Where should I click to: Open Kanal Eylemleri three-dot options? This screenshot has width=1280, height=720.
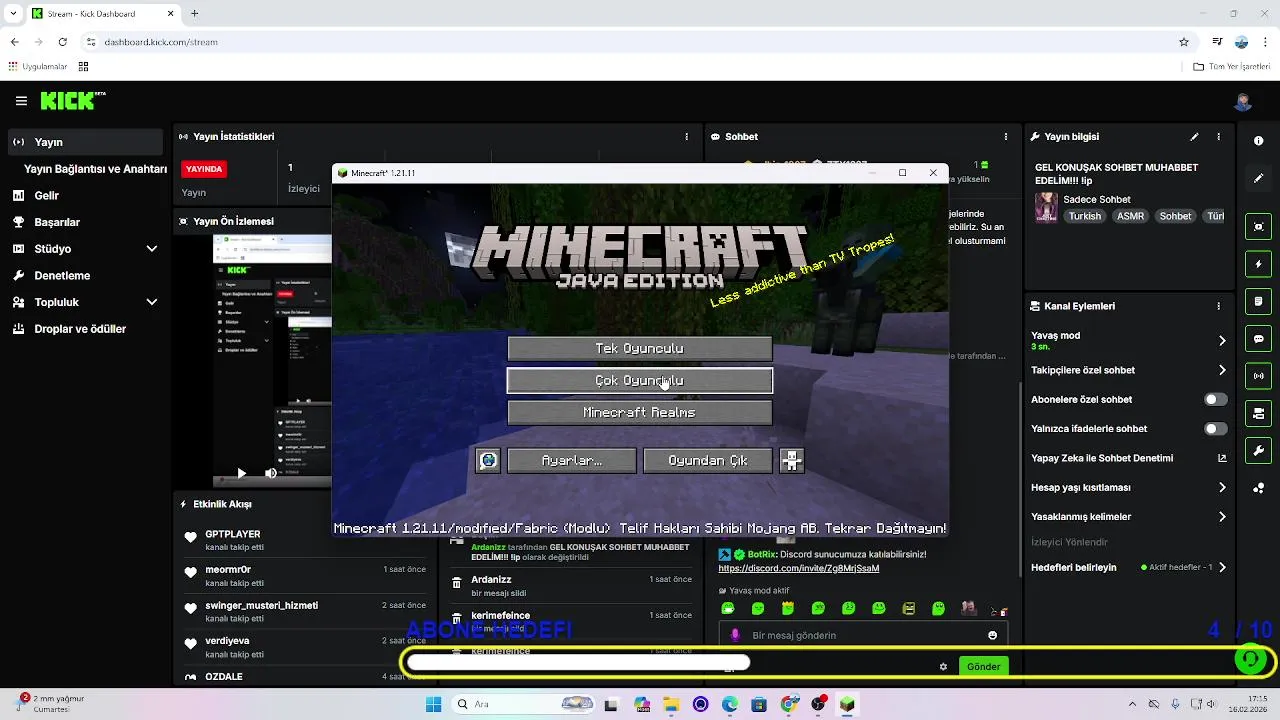coord(1218,306)
